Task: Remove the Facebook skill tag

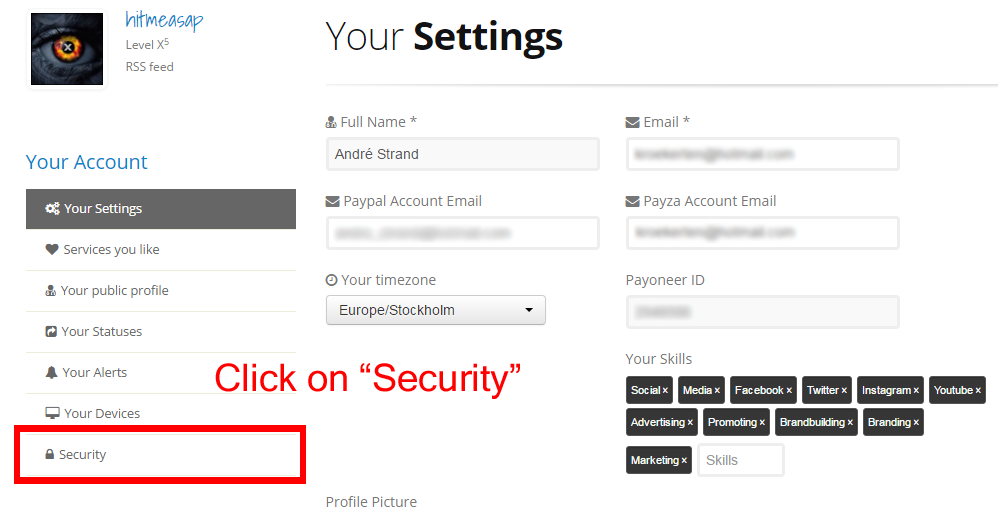Action: pyautogui.click(x=789, y=391)
